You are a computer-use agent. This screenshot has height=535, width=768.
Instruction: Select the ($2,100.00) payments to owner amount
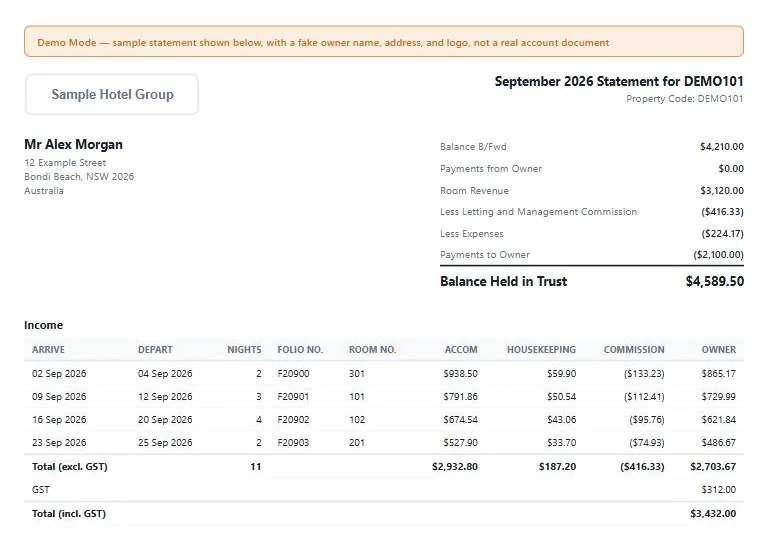718,255
